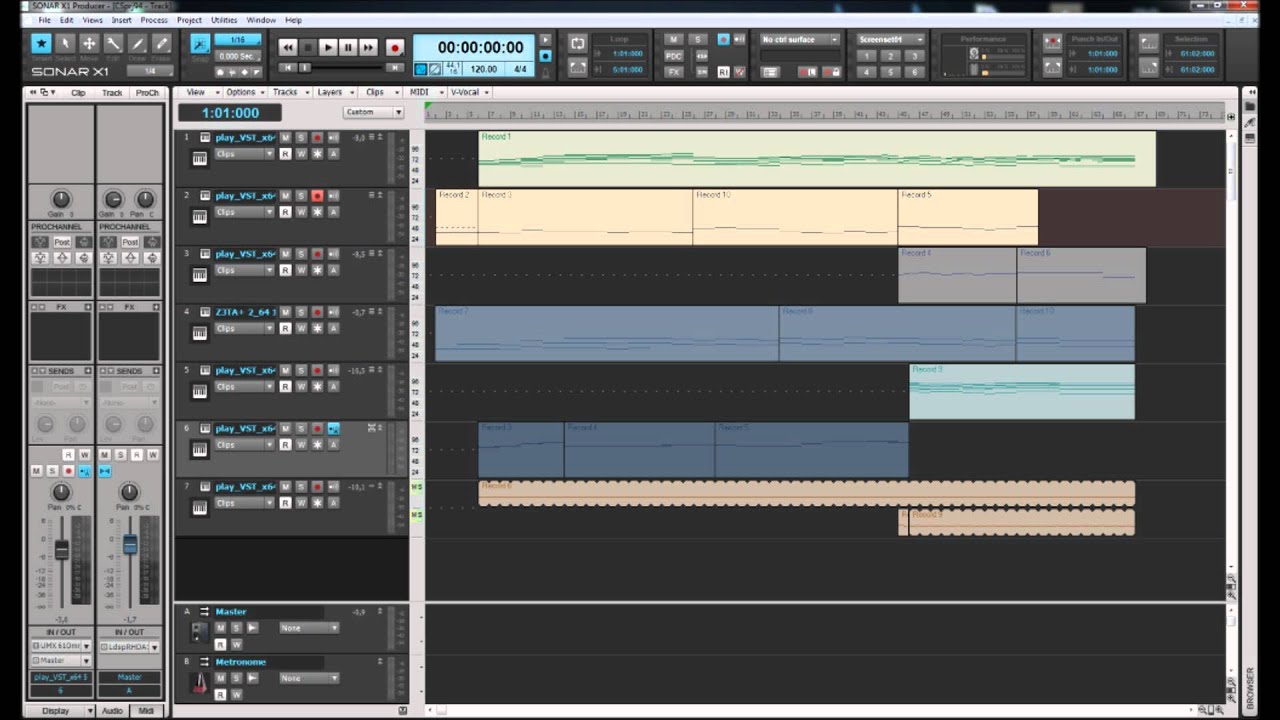Screen dimensions: 1280x720
Task: Freeze track 1 with the snowflake icon
Action: click(x=317, y=154)
